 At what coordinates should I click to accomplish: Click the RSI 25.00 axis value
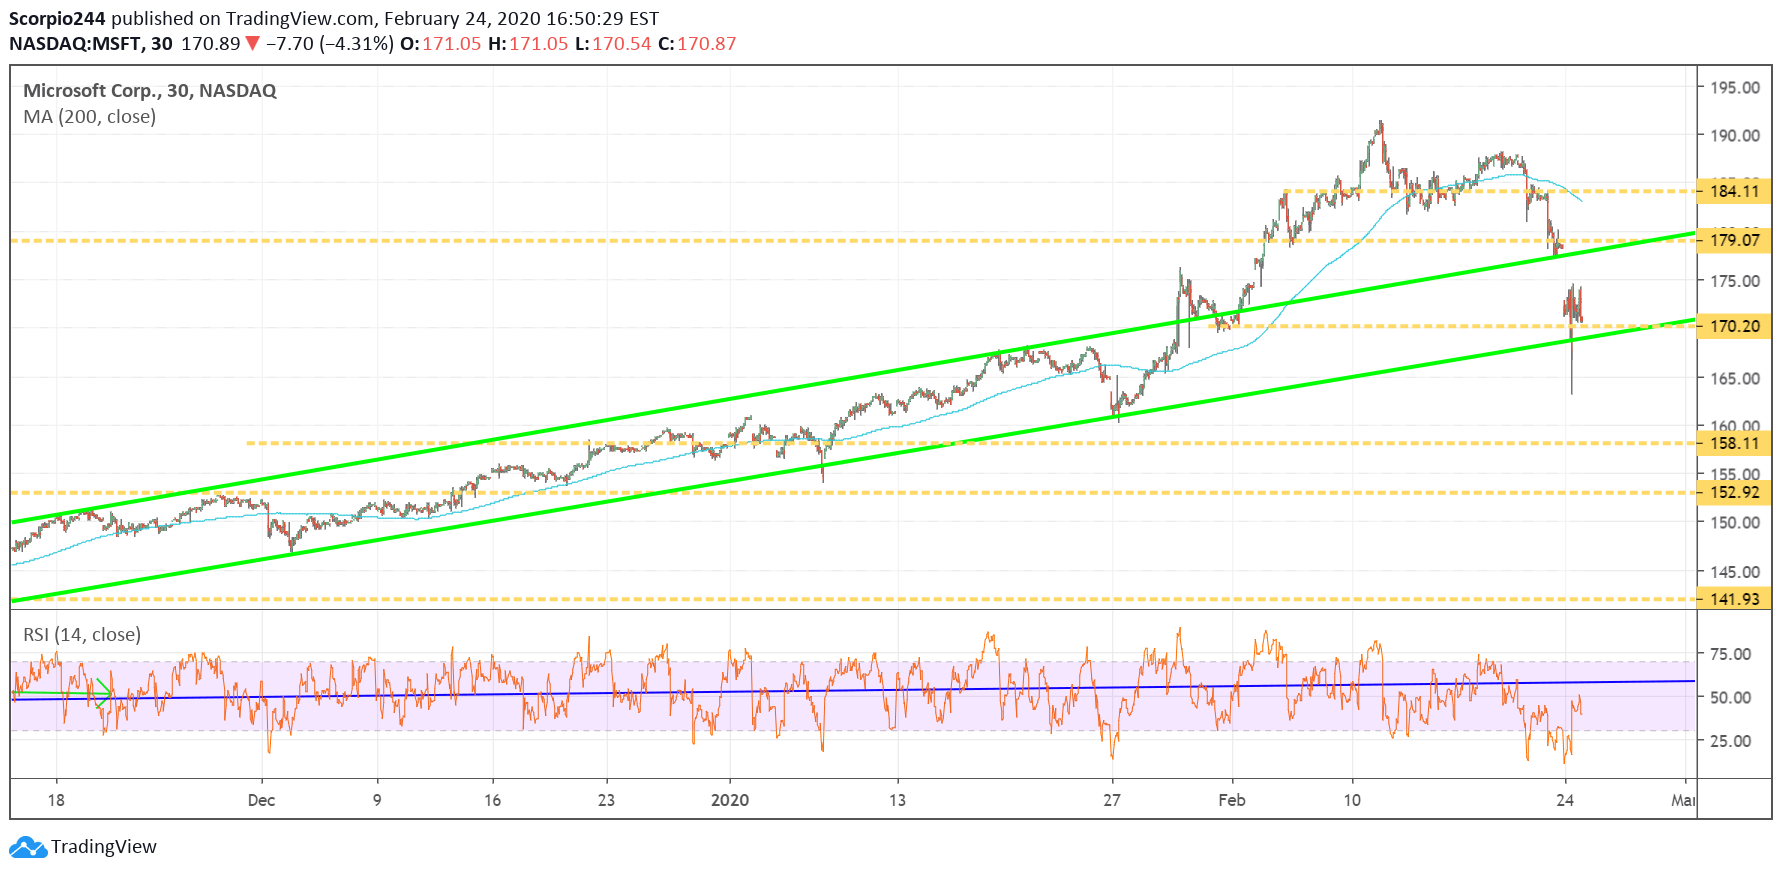pos(1731,741)
